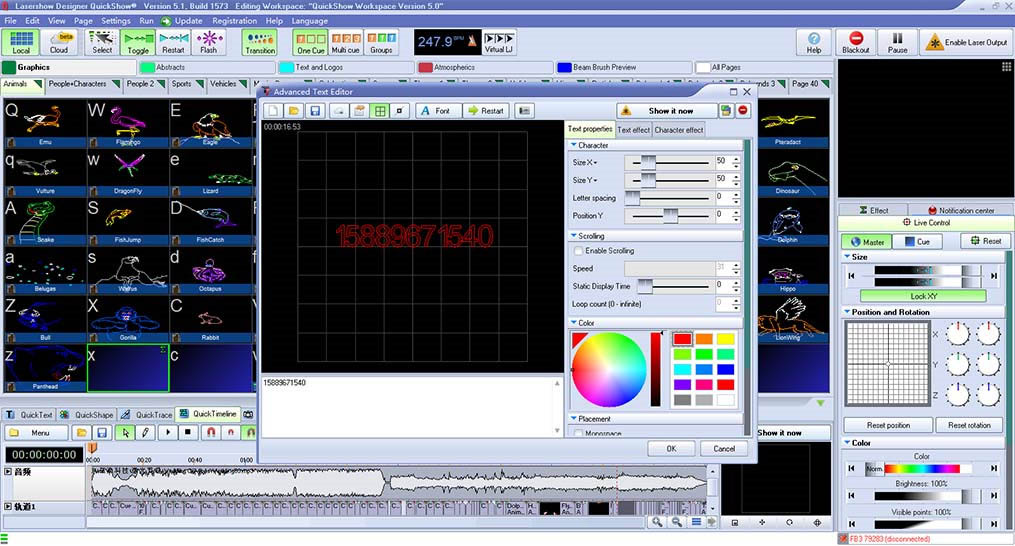Select the Eagle cue thumbnail
1015x546 pixels.
(210, 123)
